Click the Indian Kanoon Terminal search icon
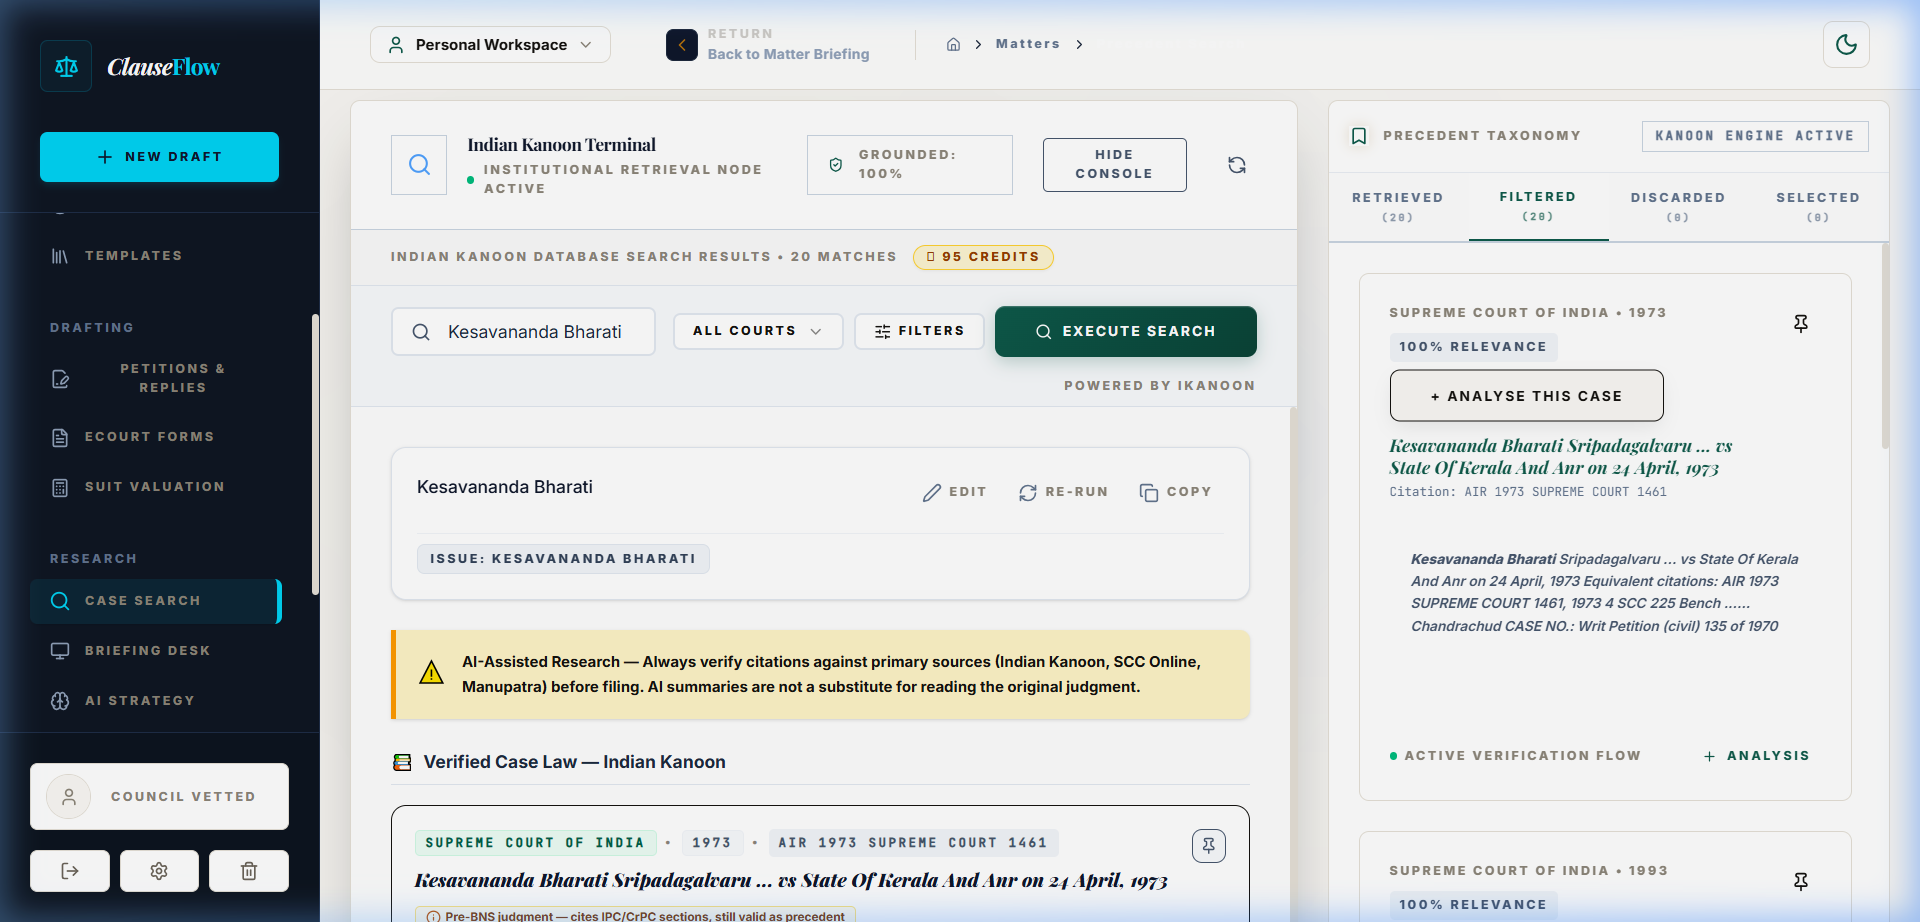Screen dimensions: 1920x922 coord(419,165)
